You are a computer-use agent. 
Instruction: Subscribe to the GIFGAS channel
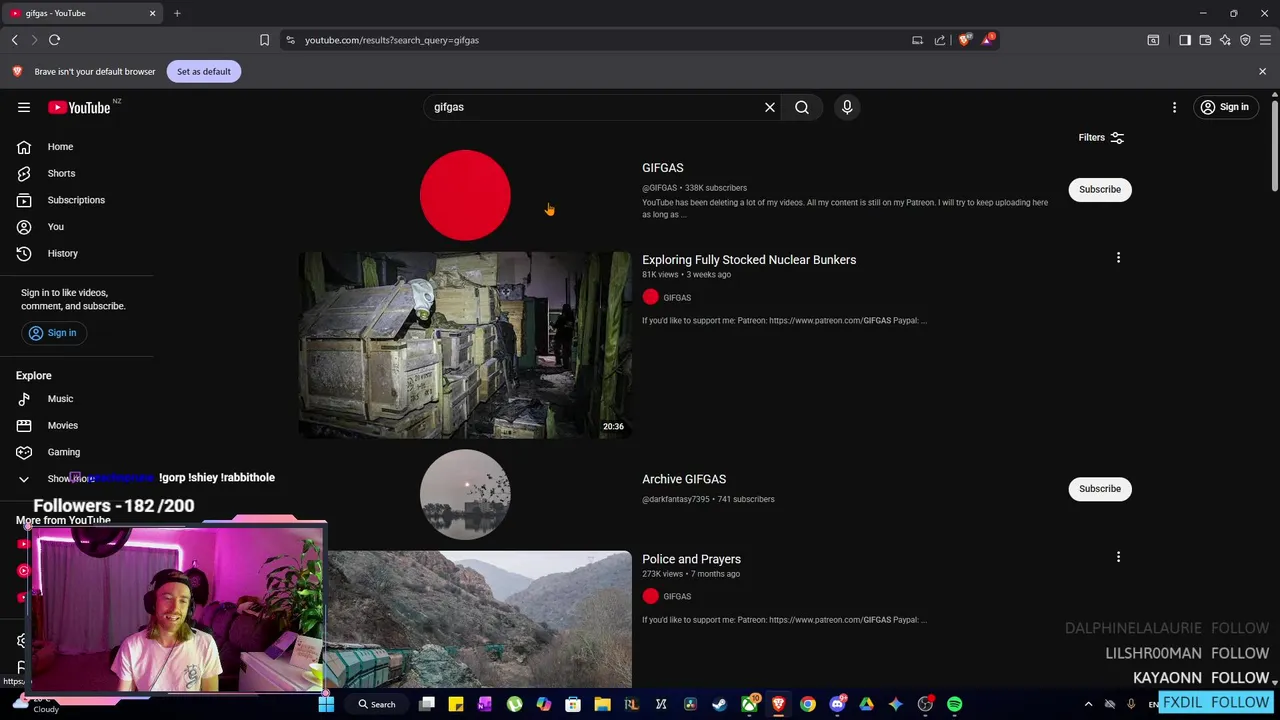coord(1100,189)
